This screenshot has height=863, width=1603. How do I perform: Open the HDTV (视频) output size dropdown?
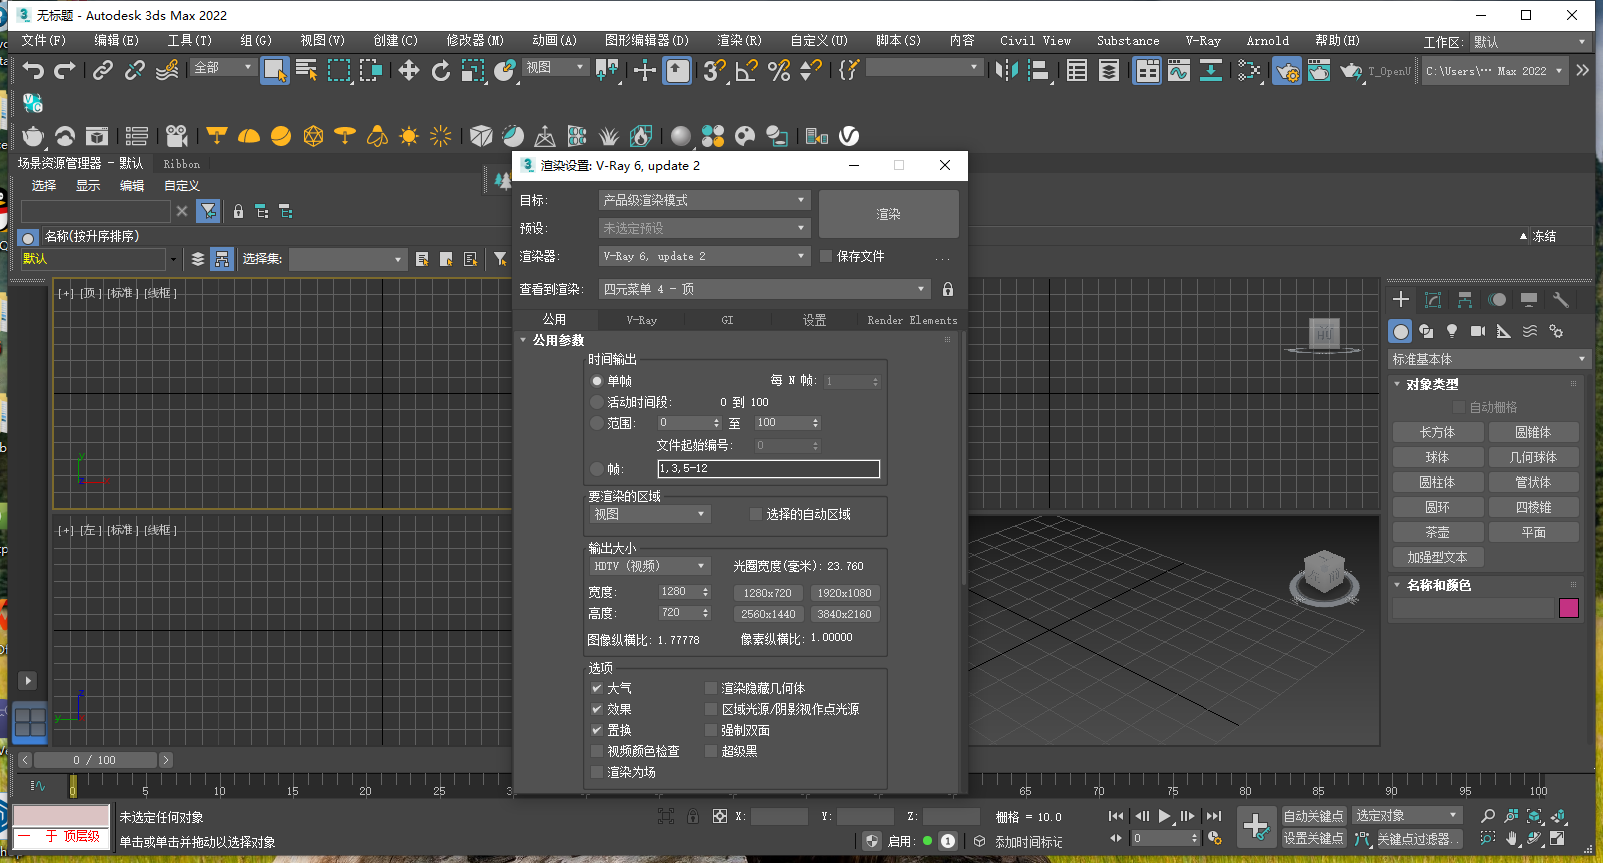point(650,566)
